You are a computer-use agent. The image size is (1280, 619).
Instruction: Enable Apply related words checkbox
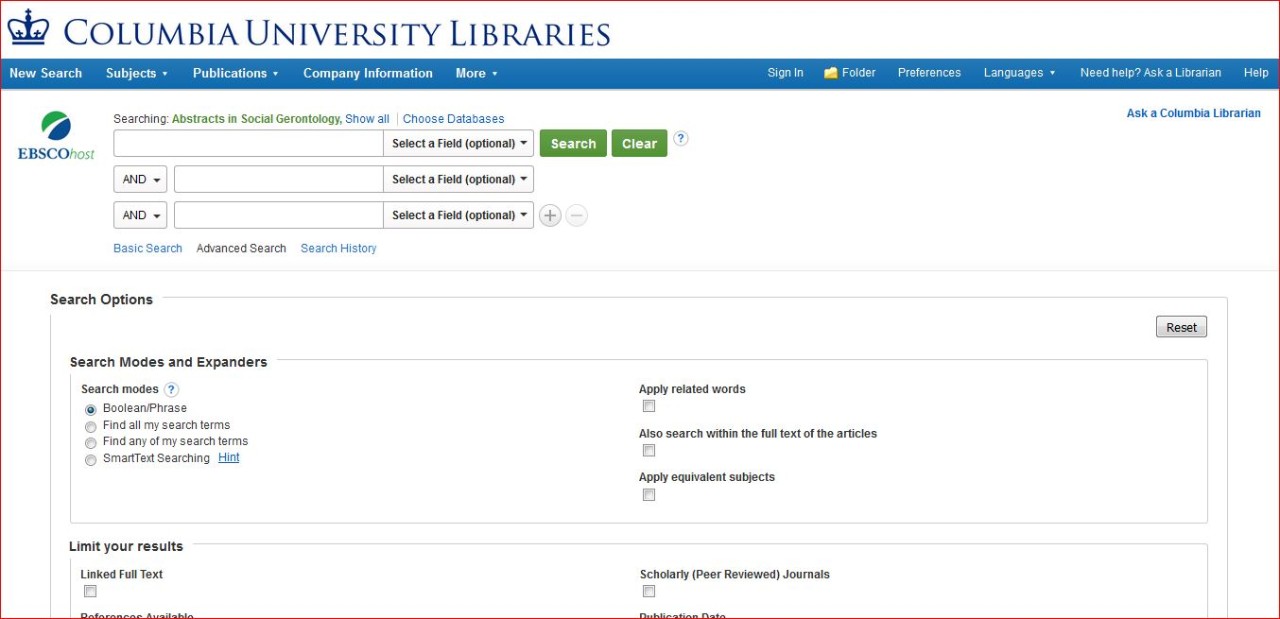click(x=649, y=406)
